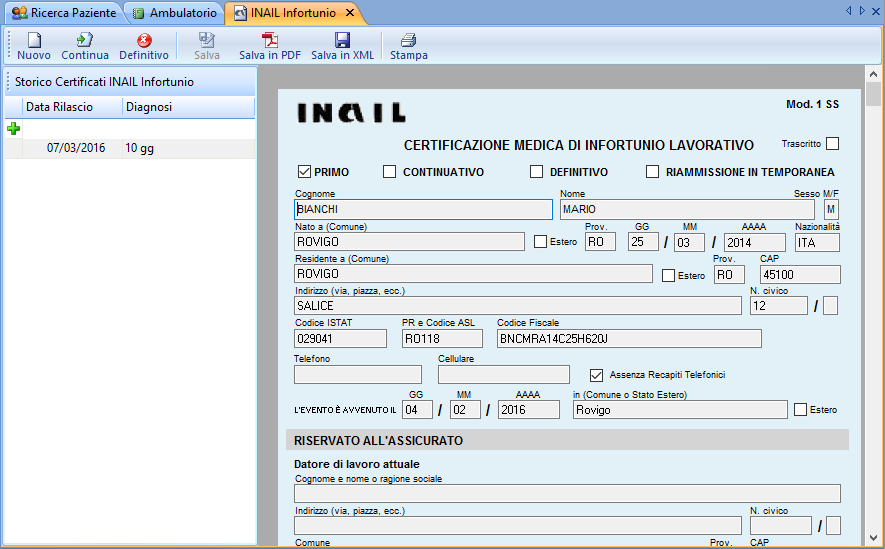Check the DEFINITIVO checkbox
The height and width of the screenshot is (549, 885).
[536, 172]
